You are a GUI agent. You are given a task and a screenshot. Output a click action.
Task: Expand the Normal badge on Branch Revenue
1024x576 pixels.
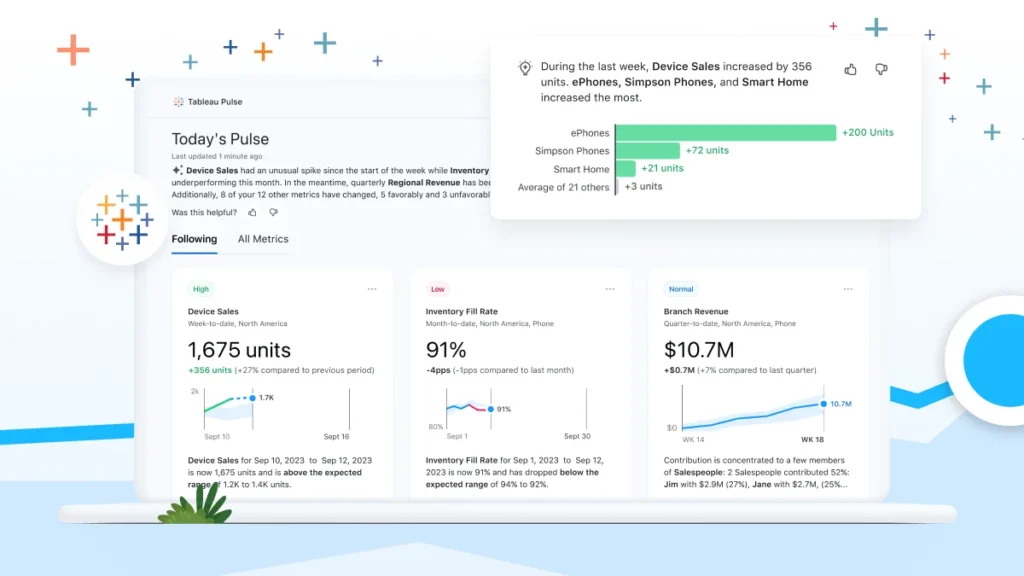pyautogui.click(x=680, y=289)
